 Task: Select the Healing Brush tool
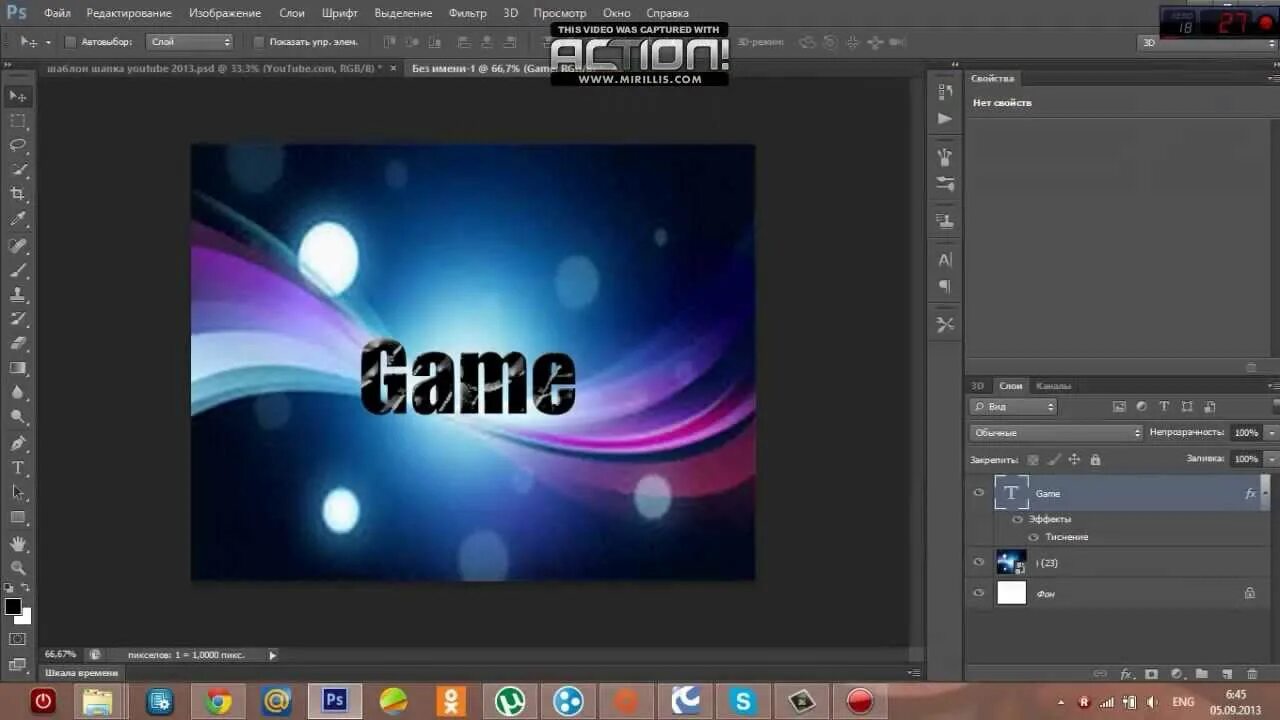click(18, 246)
